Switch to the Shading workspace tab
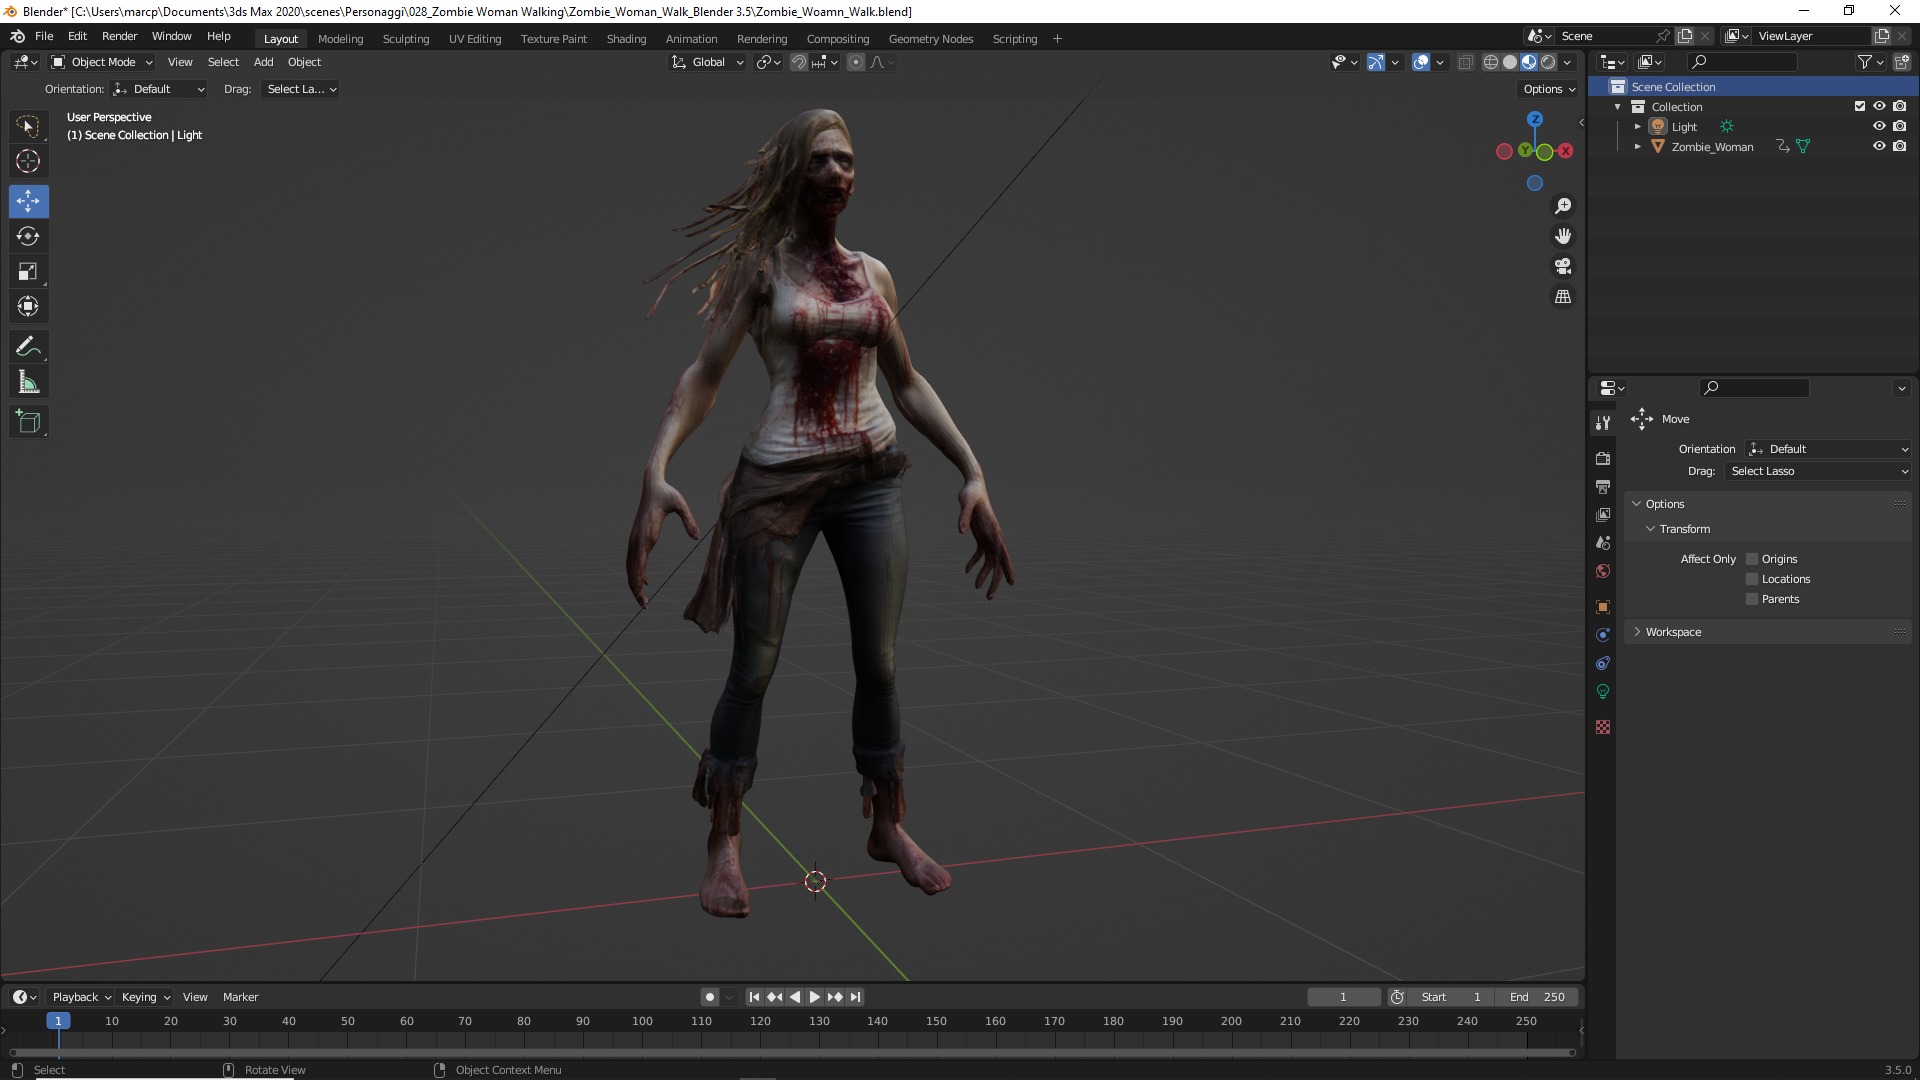1920x1080 pixels. 626,39
